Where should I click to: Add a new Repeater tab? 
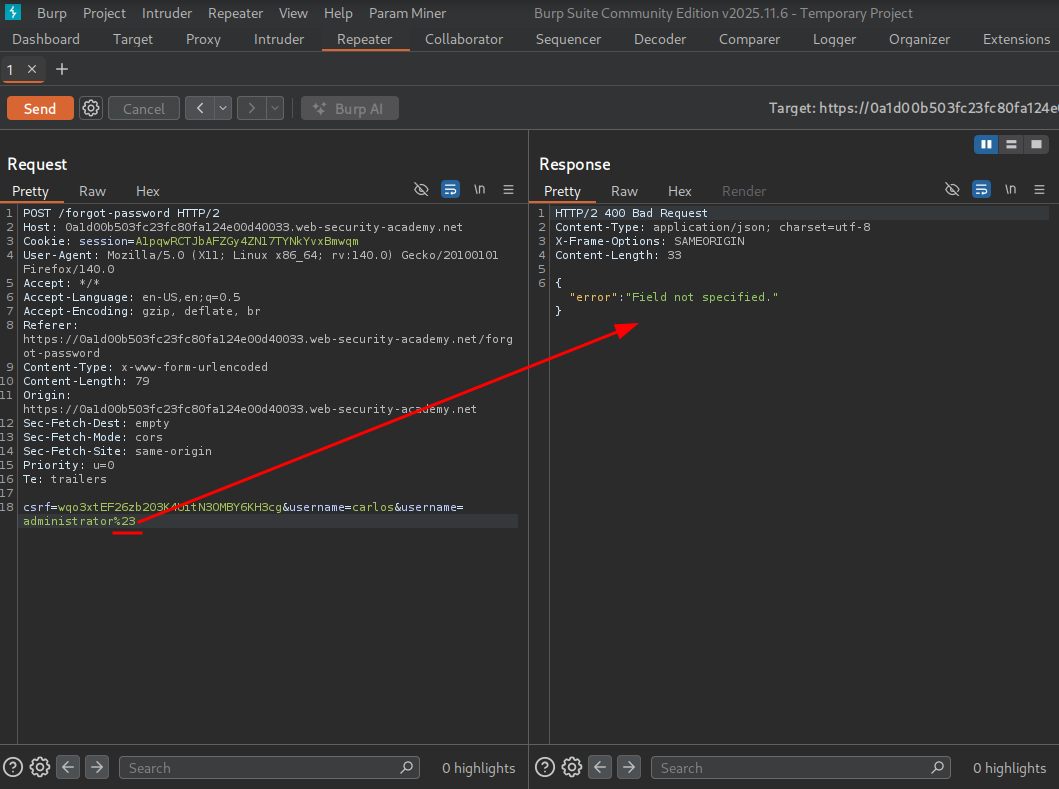[x=61, y=69]
